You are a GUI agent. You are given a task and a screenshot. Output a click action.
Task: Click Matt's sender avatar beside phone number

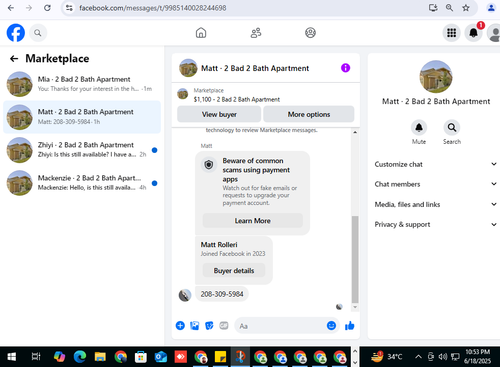click(x=185, y=295)
